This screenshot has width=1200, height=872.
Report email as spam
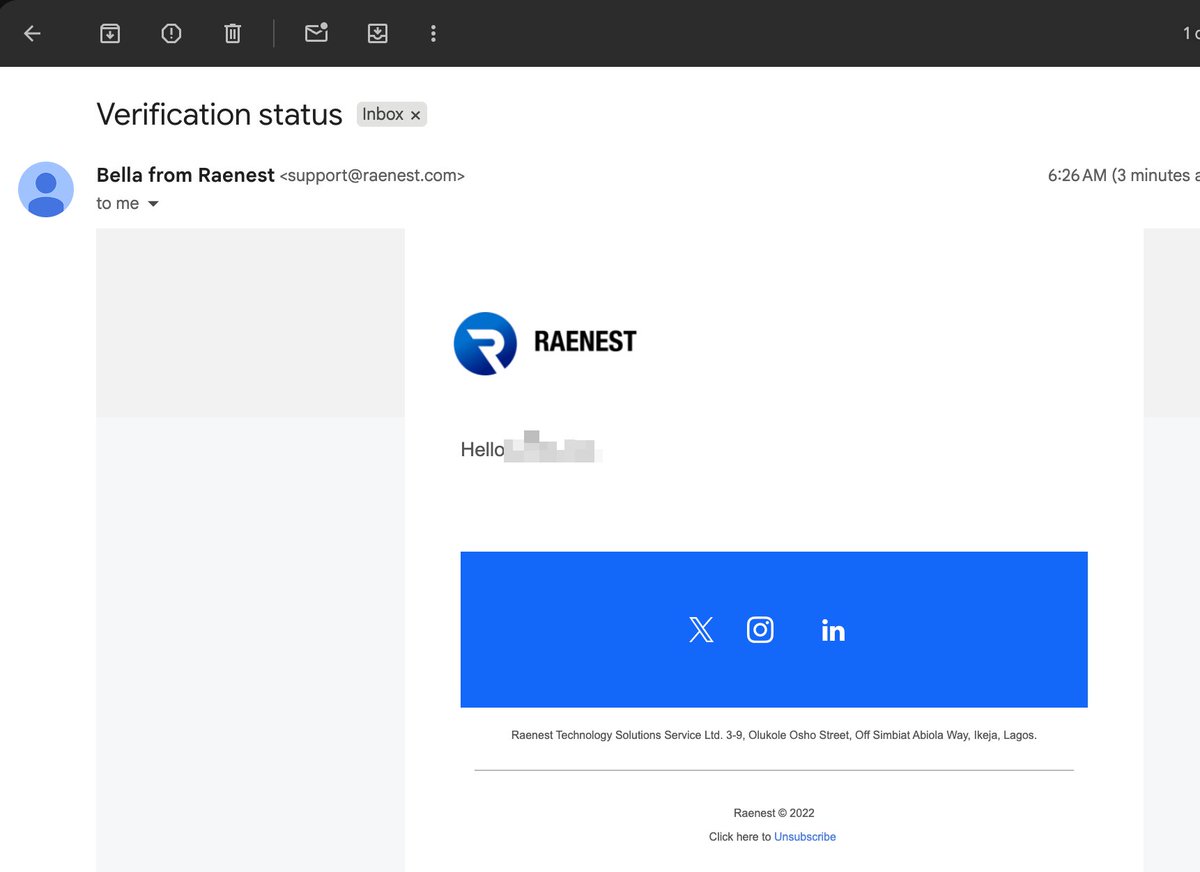(171, 33)
